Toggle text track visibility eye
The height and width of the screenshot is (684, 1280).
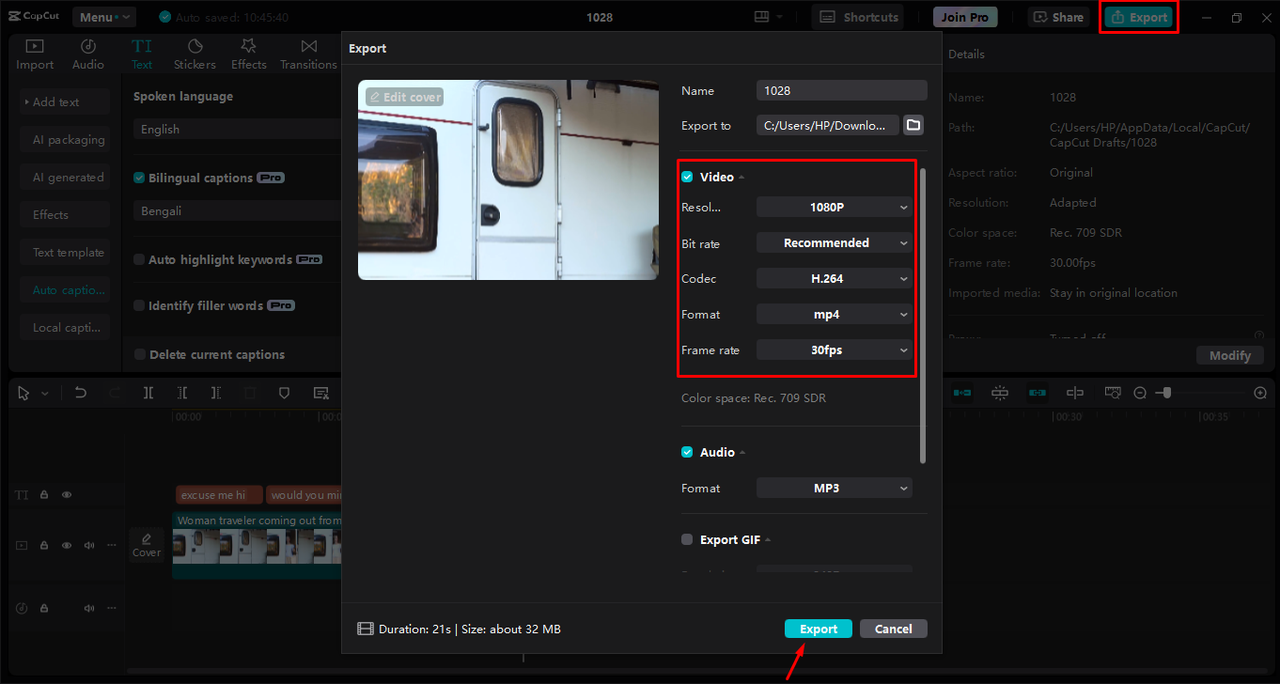[67, 495]
